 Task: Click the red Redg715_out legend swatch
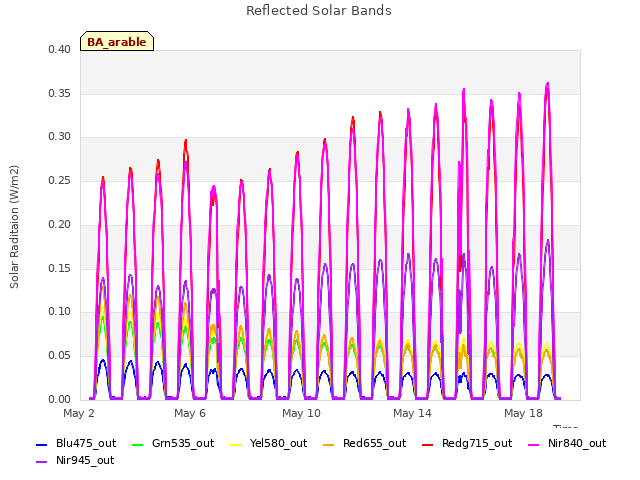[x=427, y=444]
